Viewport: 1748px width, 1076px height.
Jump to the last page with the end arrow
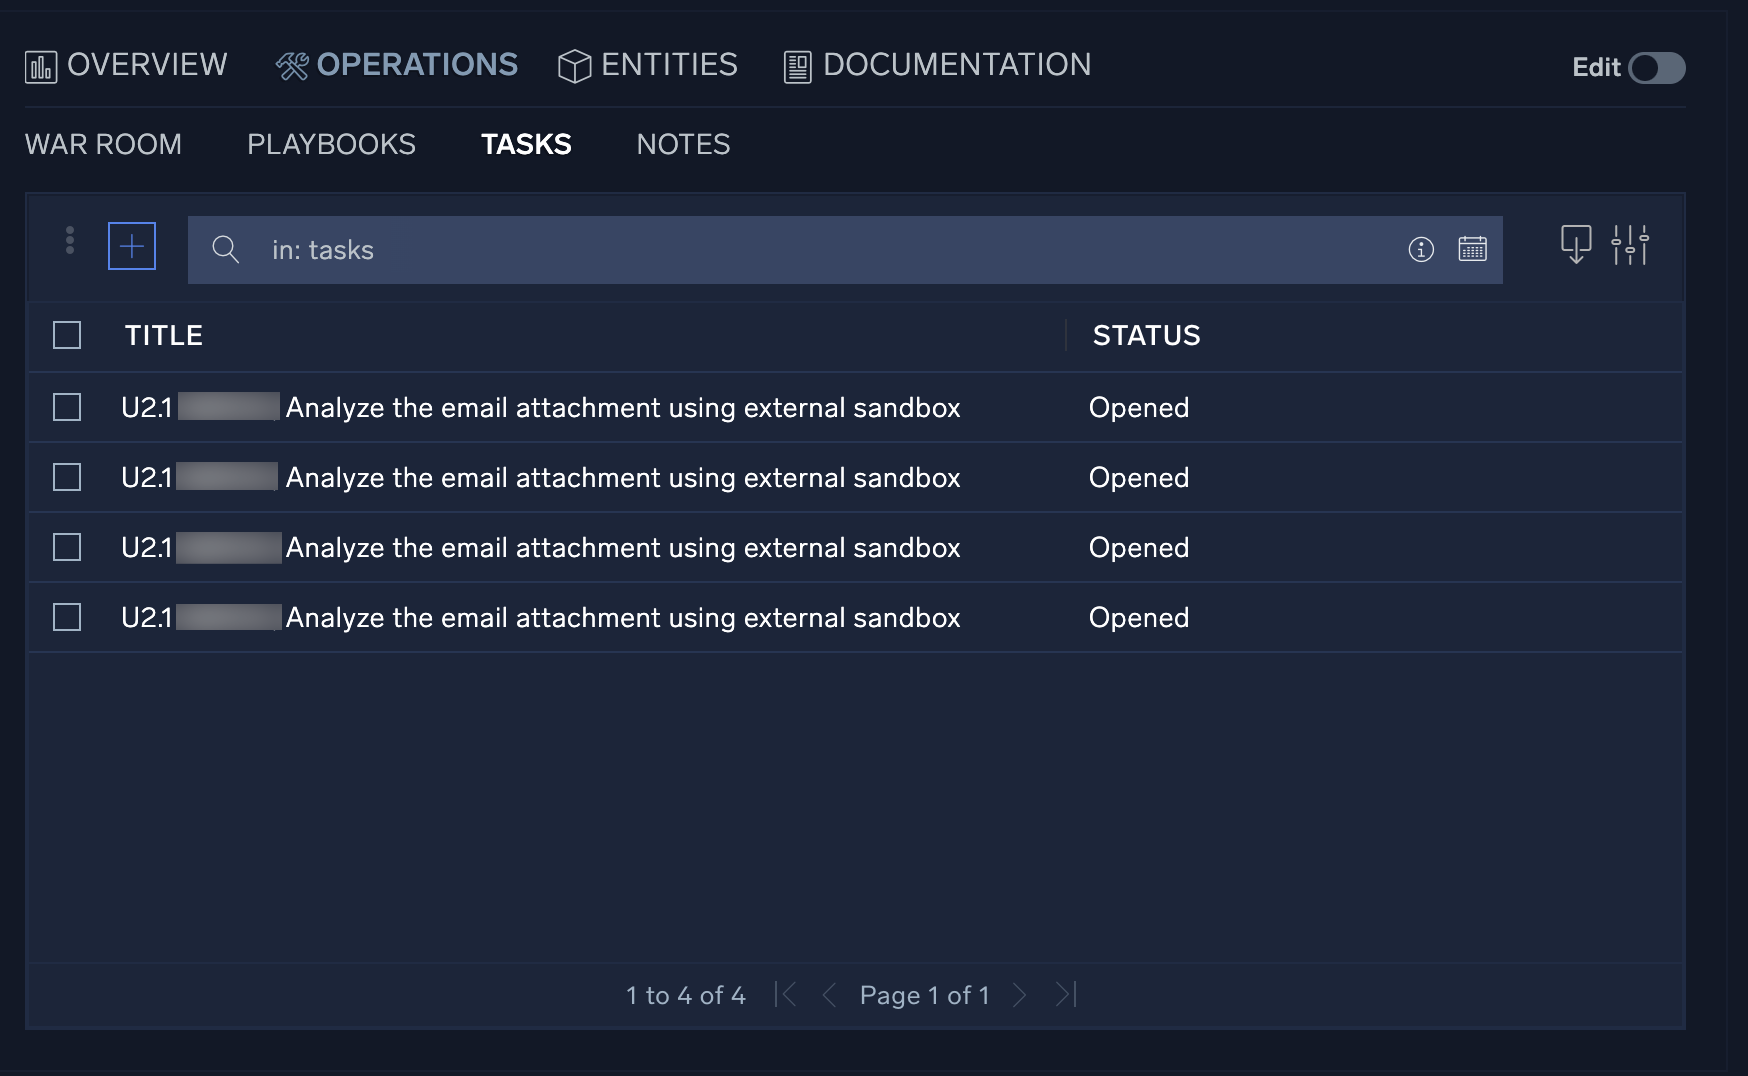[1065, 994]
